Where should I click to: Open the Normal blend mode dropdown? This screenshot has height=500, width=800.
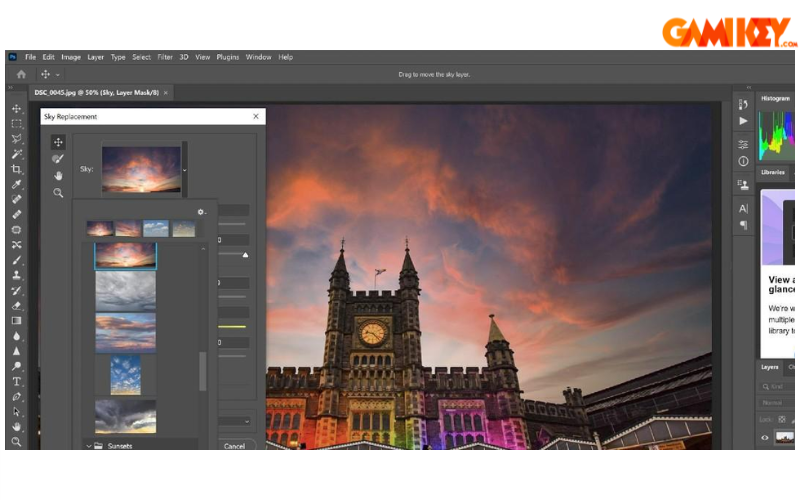tap(777, 403)
